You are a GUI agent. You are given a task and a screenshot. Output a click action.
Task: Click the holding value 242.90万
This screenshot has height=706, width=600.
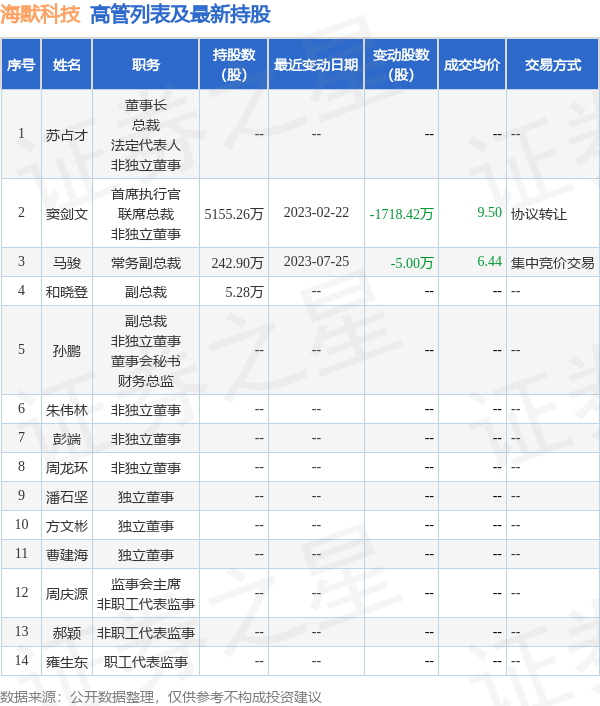(x=237, y=262)
